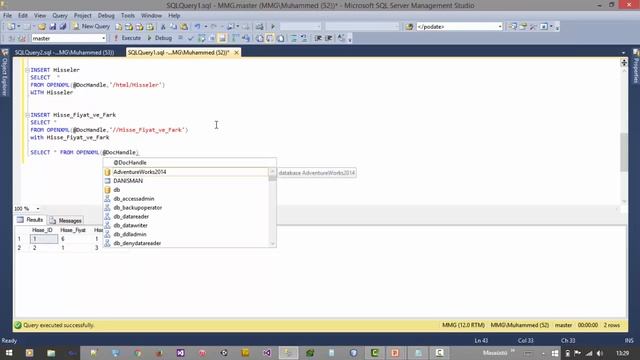Click the Cut scissors icon
Screen dimensions: 640x360
pos(163,27)
